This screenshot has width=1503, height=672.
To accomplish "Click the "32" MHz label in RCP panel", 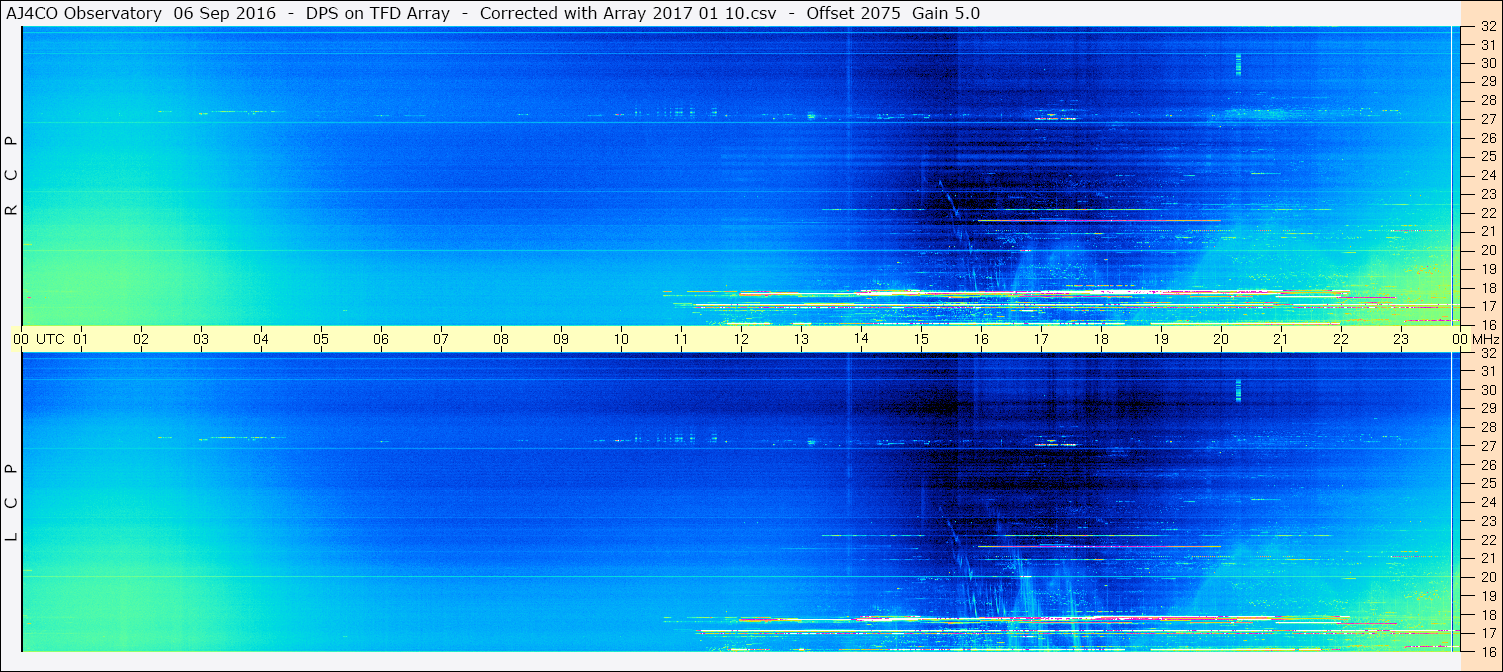I will coord(1487,27).
